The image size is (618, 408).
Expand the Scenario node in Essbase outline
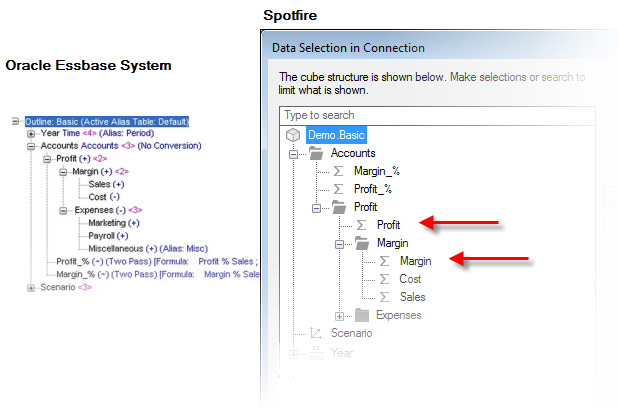tap(31, 288)
